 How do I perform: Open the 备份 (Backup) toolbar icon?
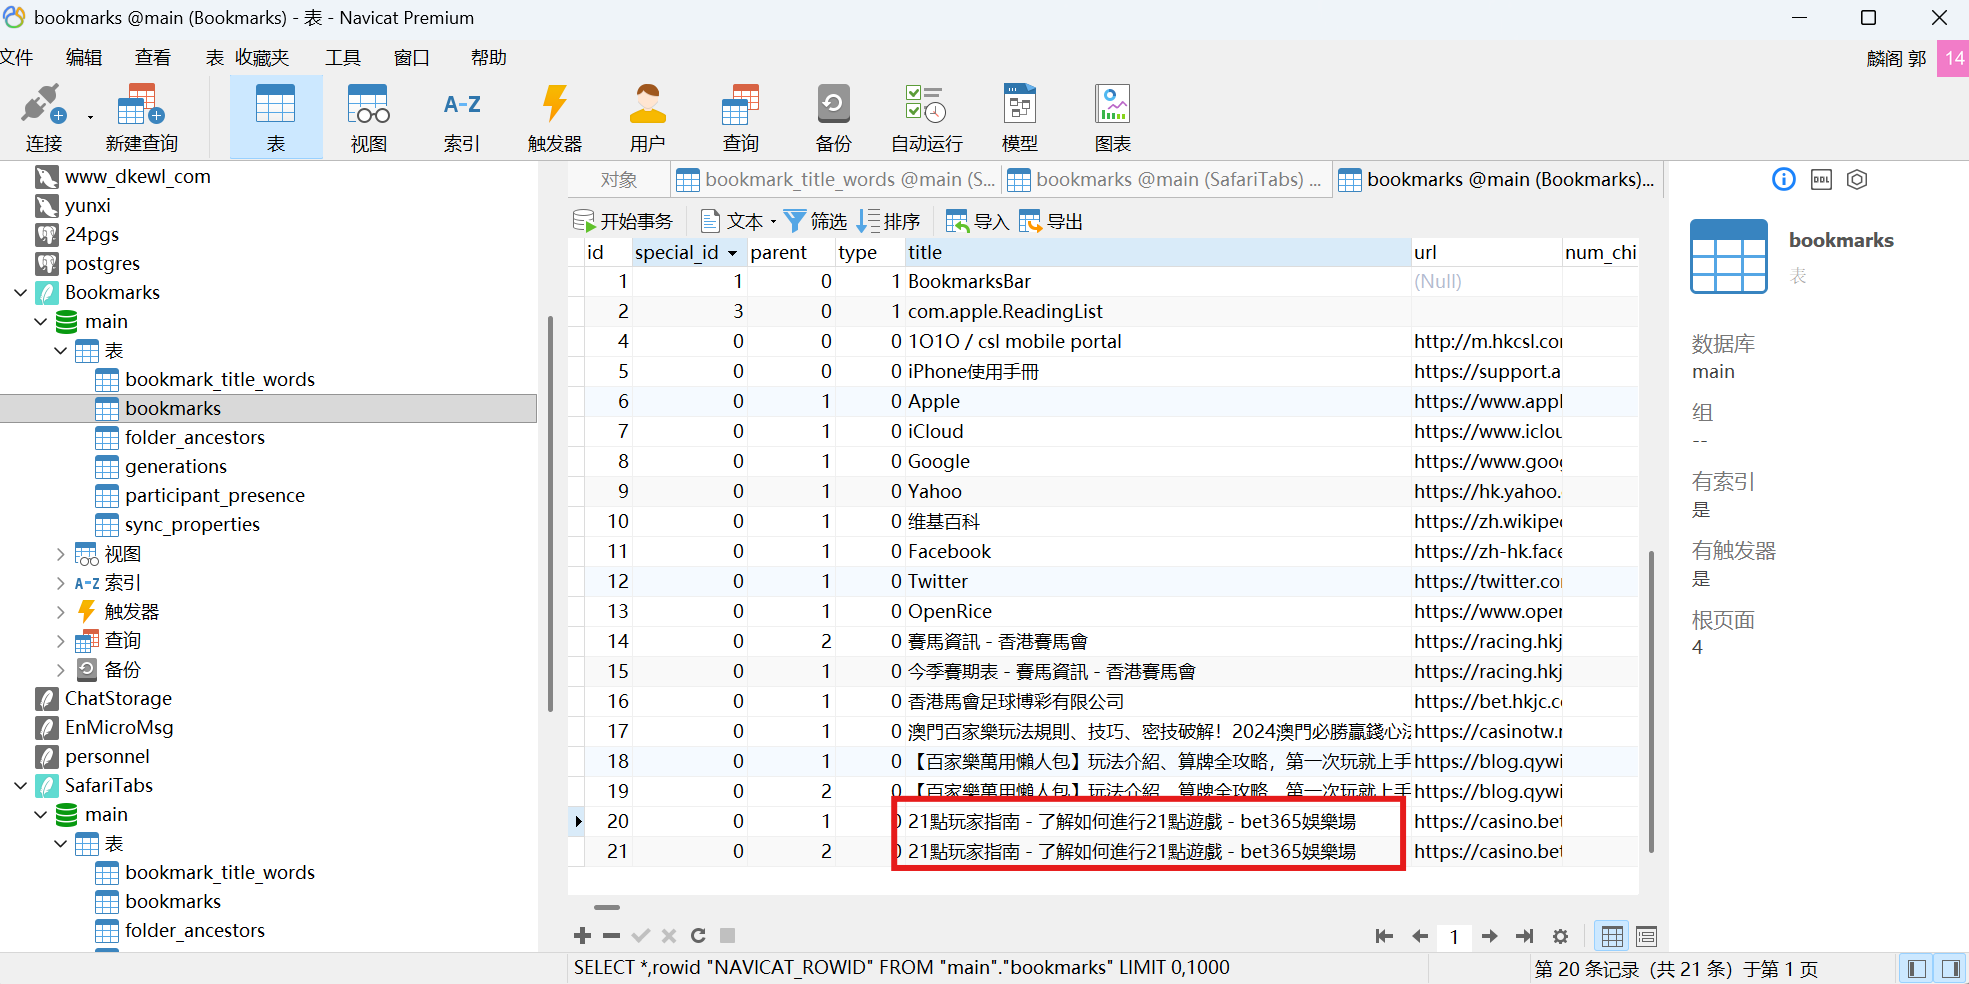tap(833, 117)
